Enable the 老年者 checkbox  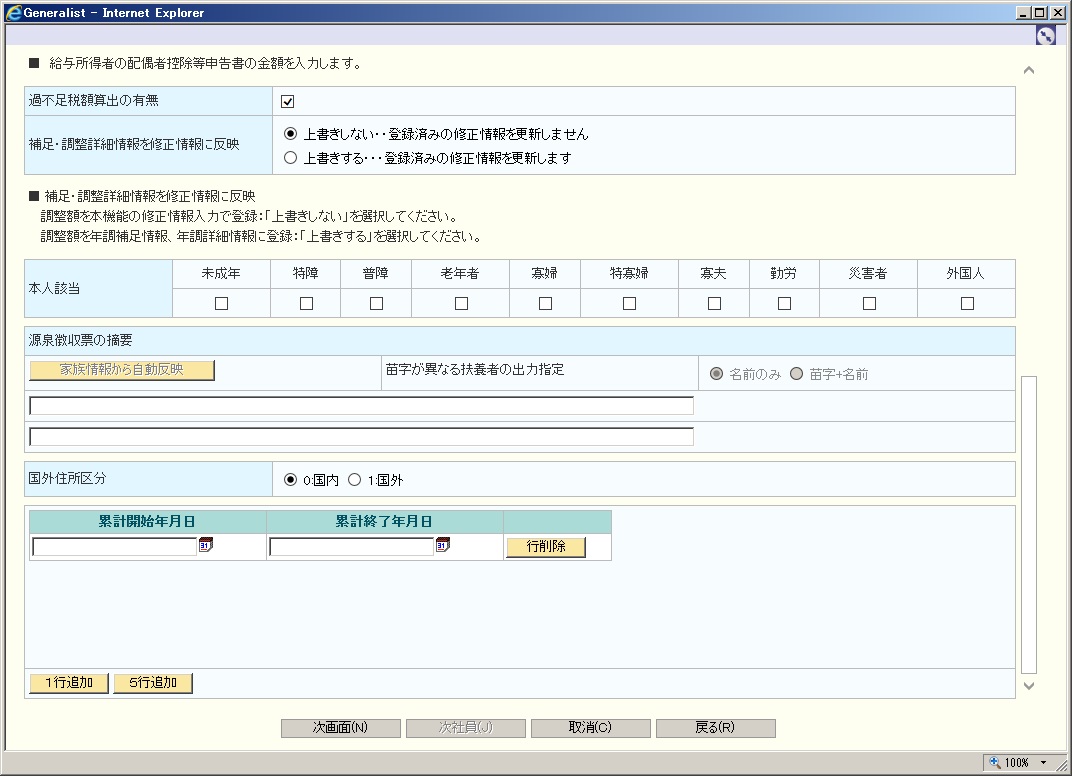[x=461, y=304]
